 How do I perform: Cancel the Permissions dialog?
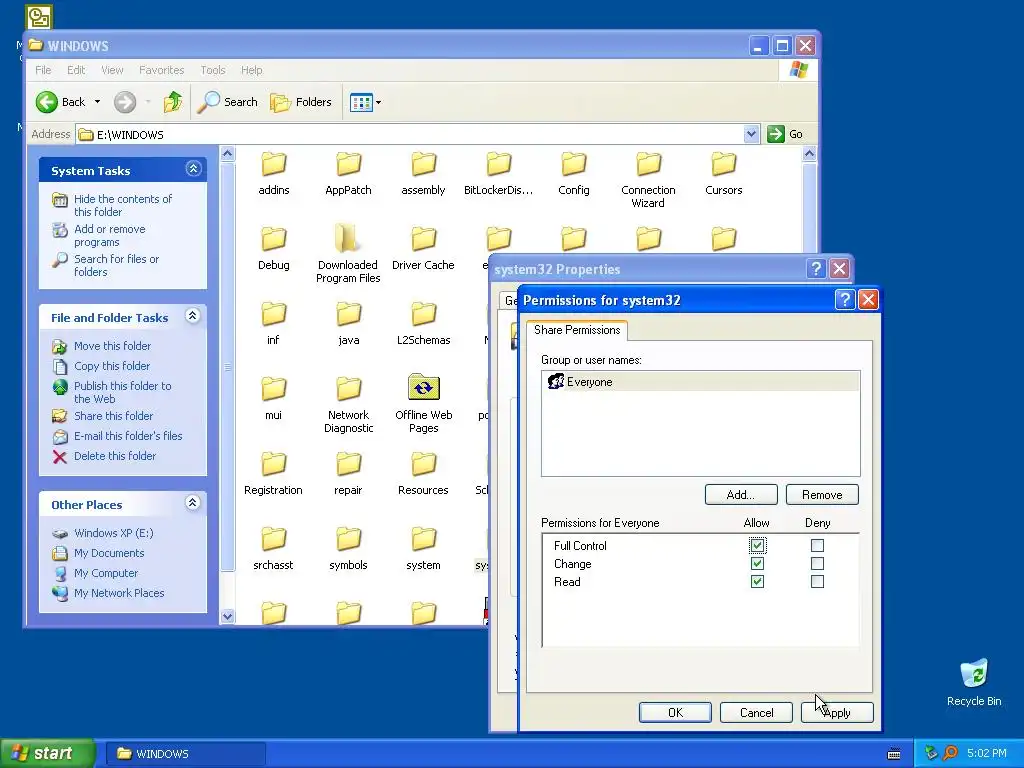pyautogui.click(x=756, y=712)
